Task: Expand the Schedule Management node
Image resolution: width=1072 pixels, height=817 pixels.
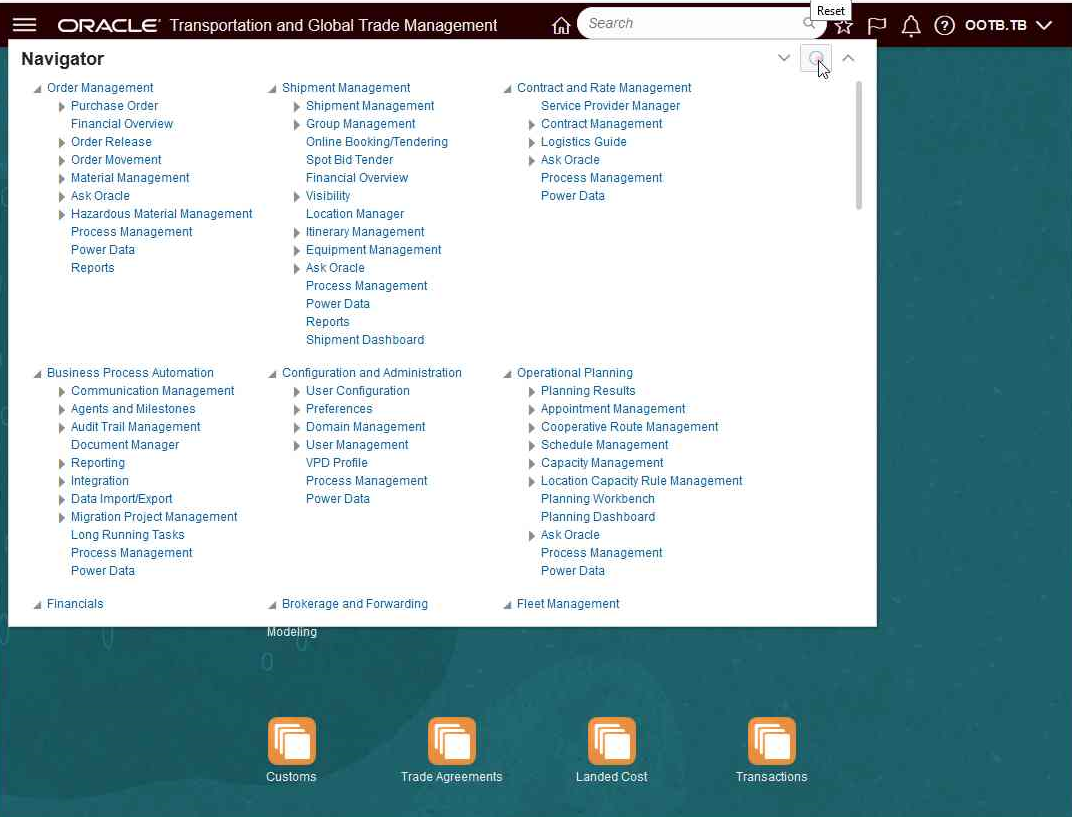Action: pos(532,446)
